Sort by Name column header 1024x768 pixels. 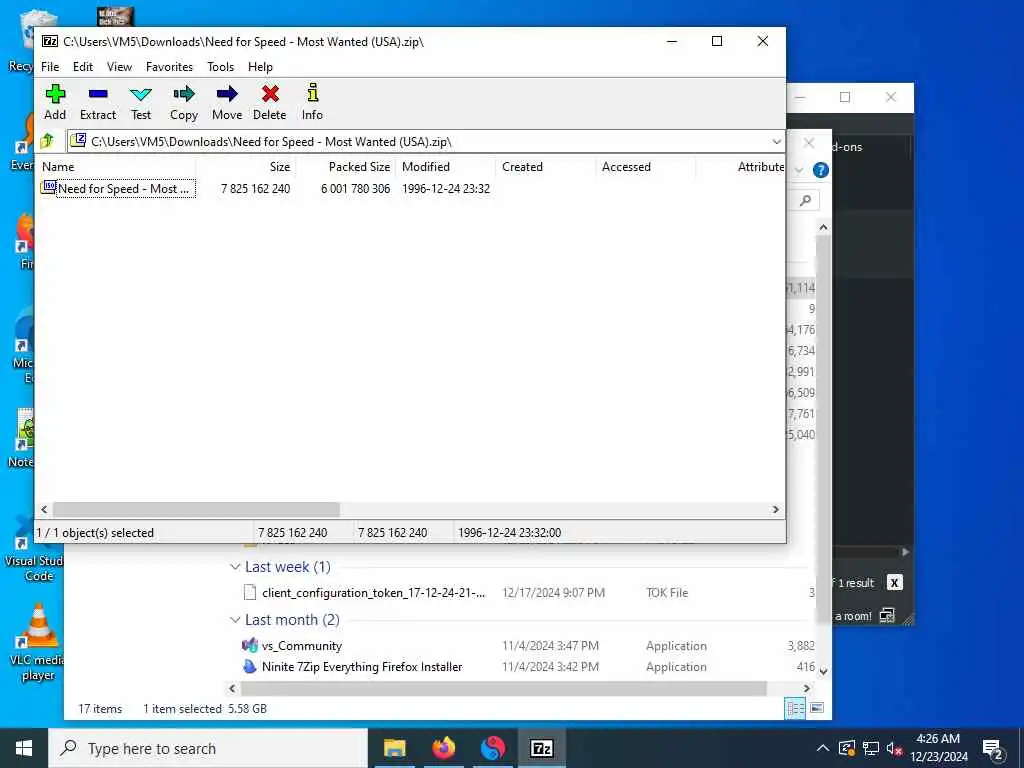coord(118,167)
